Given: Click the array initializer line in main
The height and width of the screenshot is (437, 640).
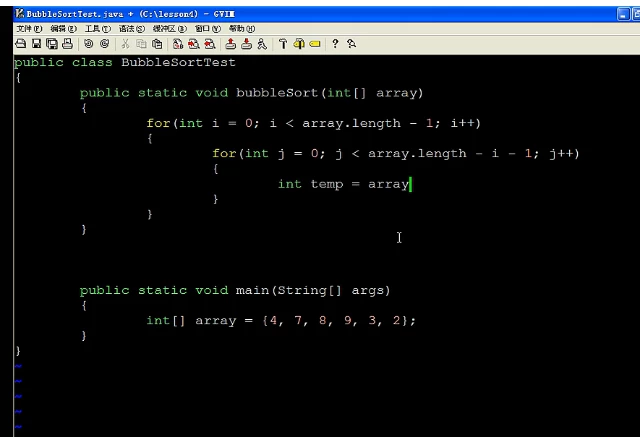Looking at the screenshot, I should pyautogui.click(x=280, y=320).
